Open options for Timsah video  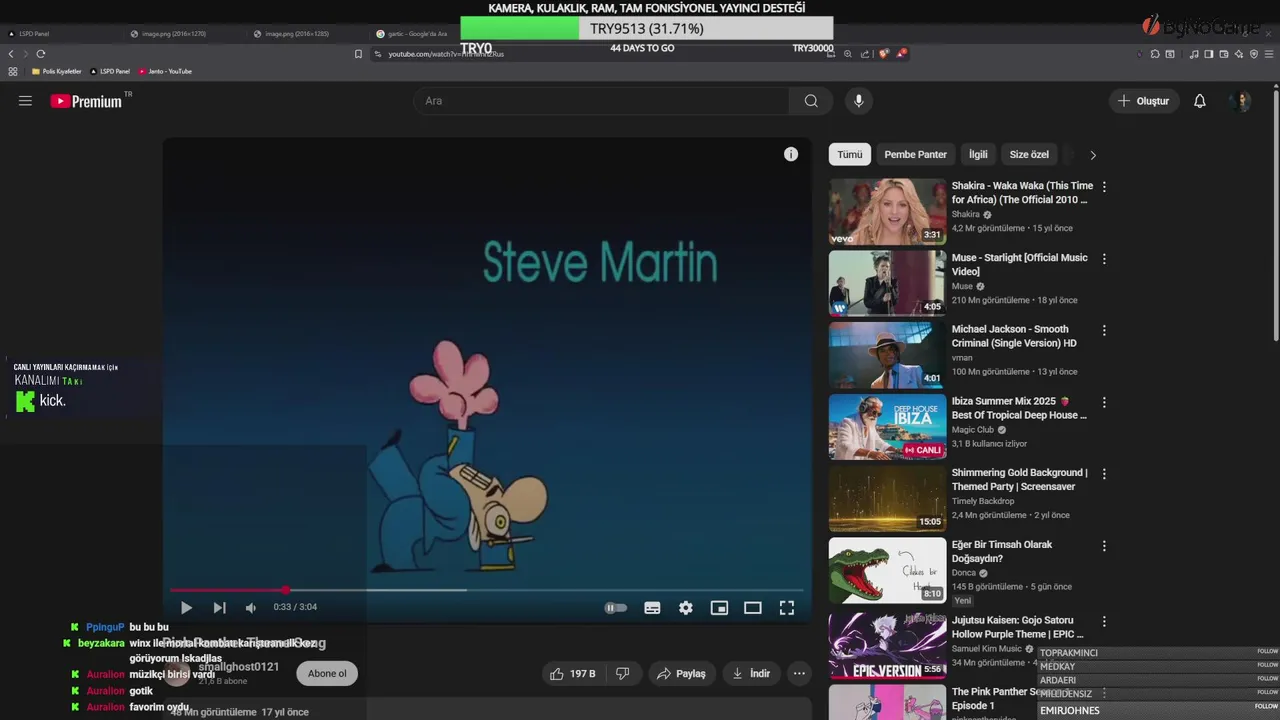tap(1104, 547)
